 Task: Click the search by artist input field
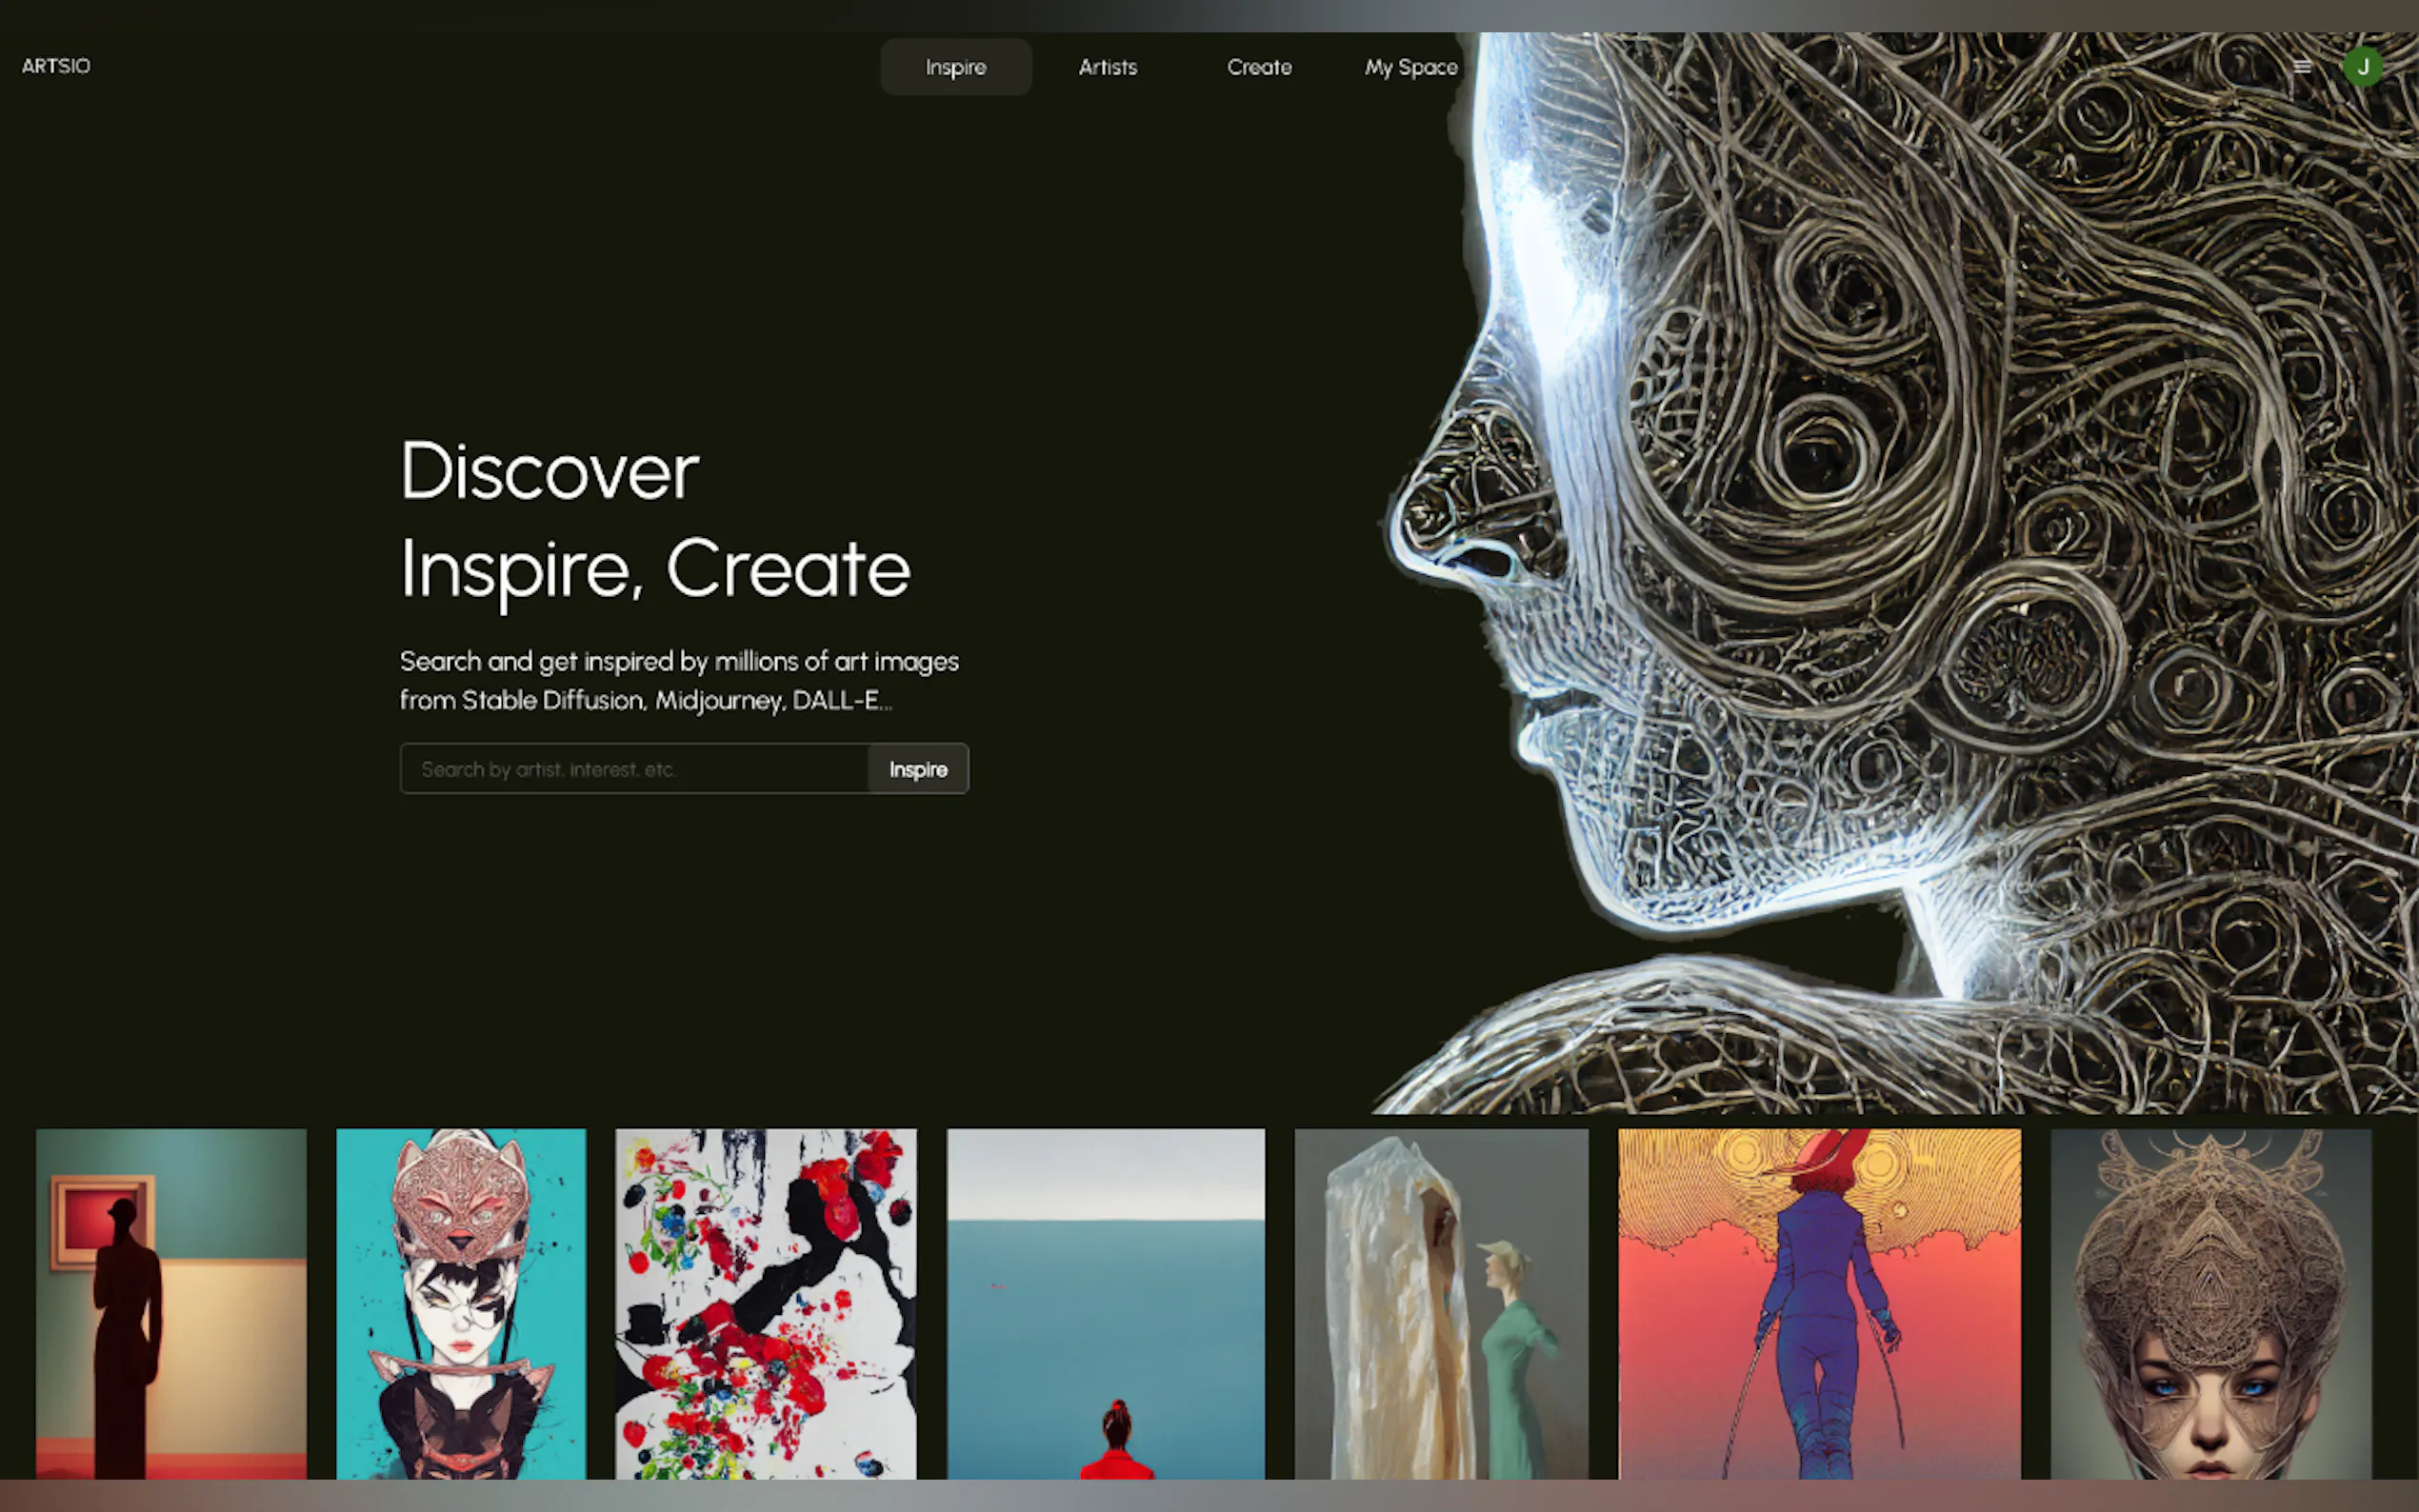pyautogui.click(x=634, y=769)
